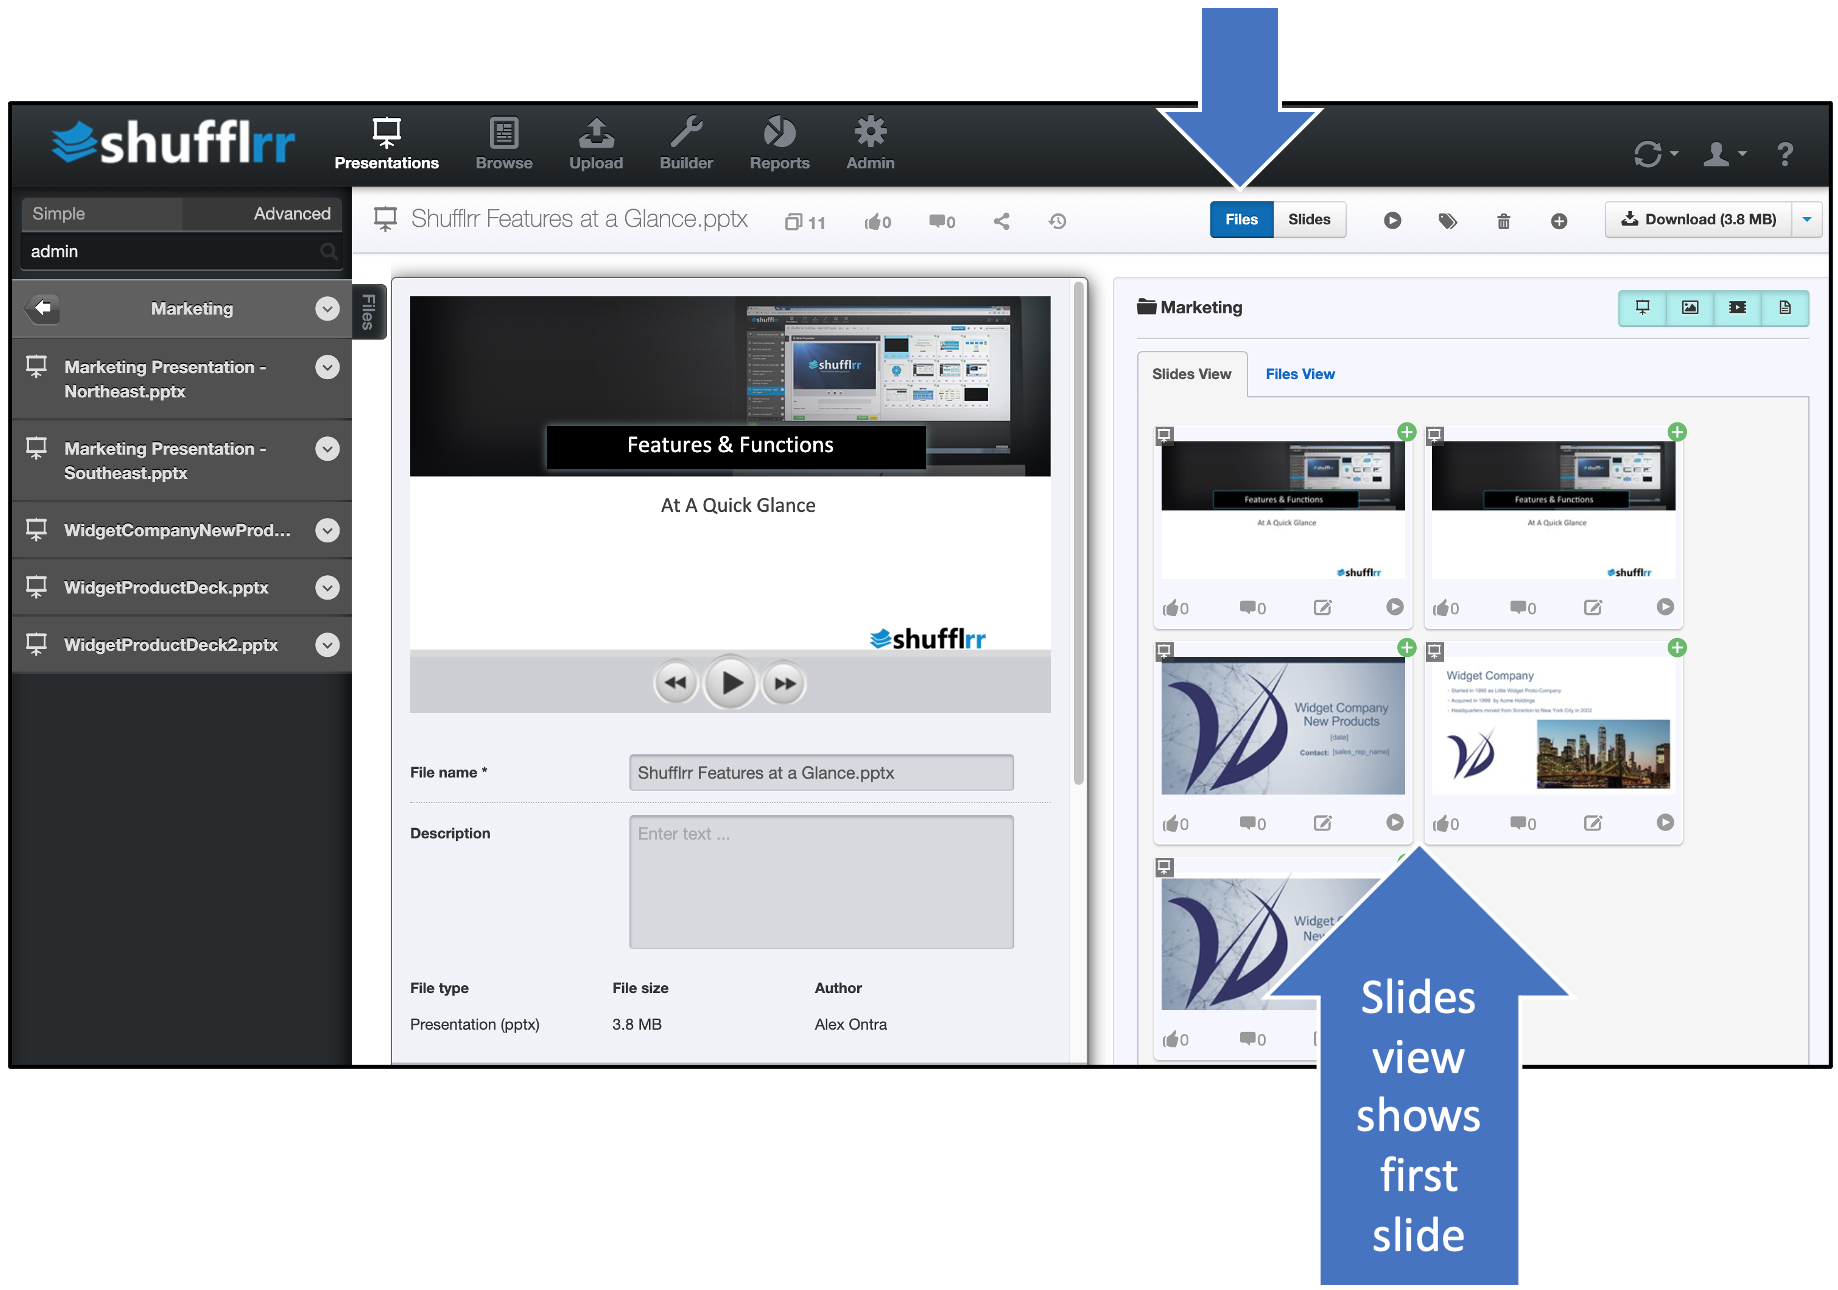
Task: Select the Slides toggle button
Action: (1309, 219)
